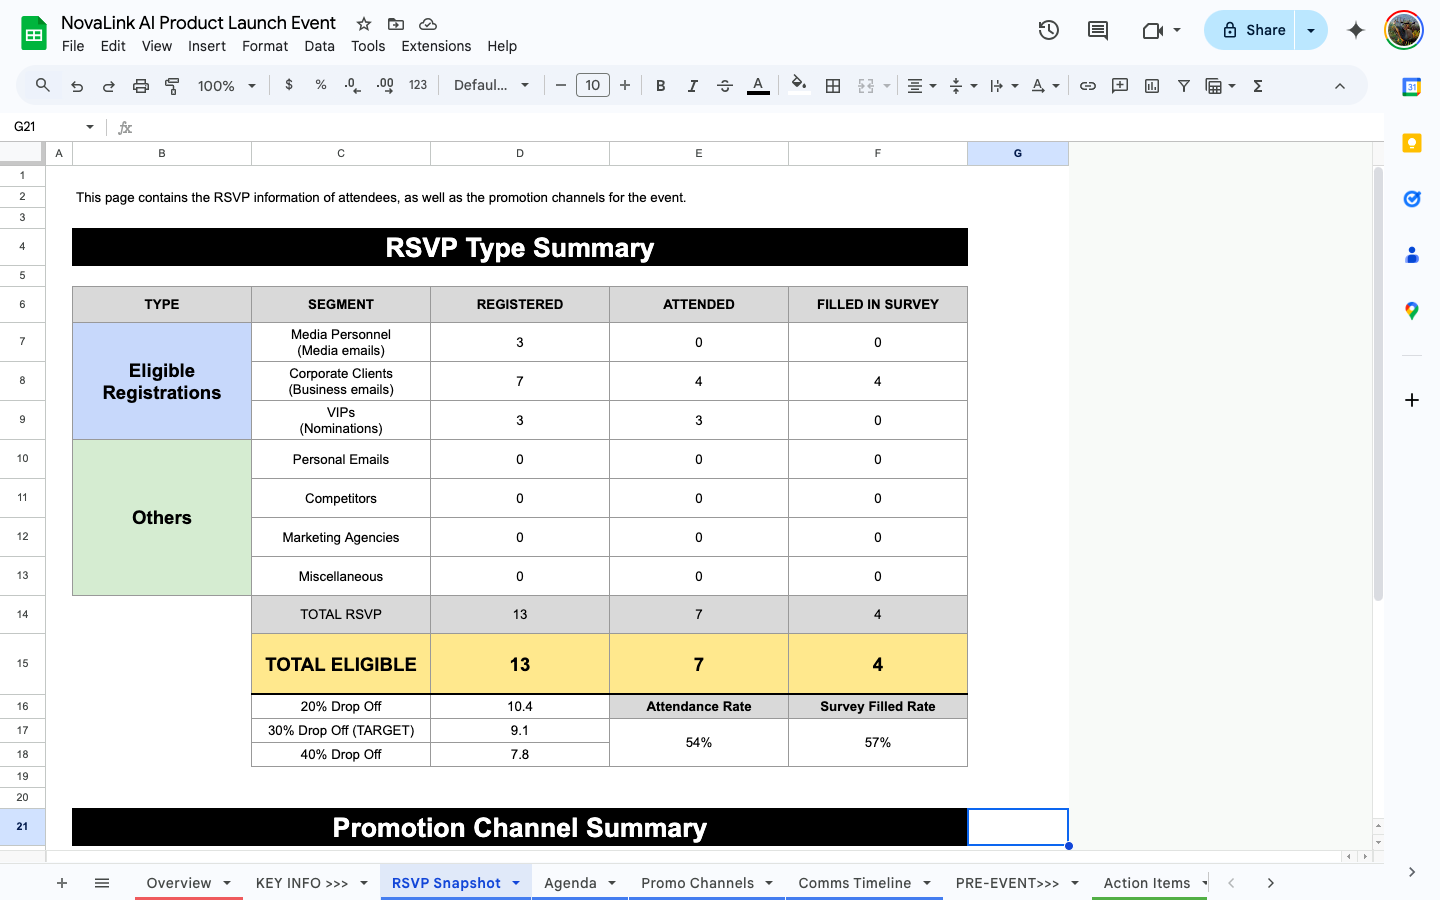Create a filter
The width and height of the screenshot is (1440, 900).
[x=1184, y=86]
